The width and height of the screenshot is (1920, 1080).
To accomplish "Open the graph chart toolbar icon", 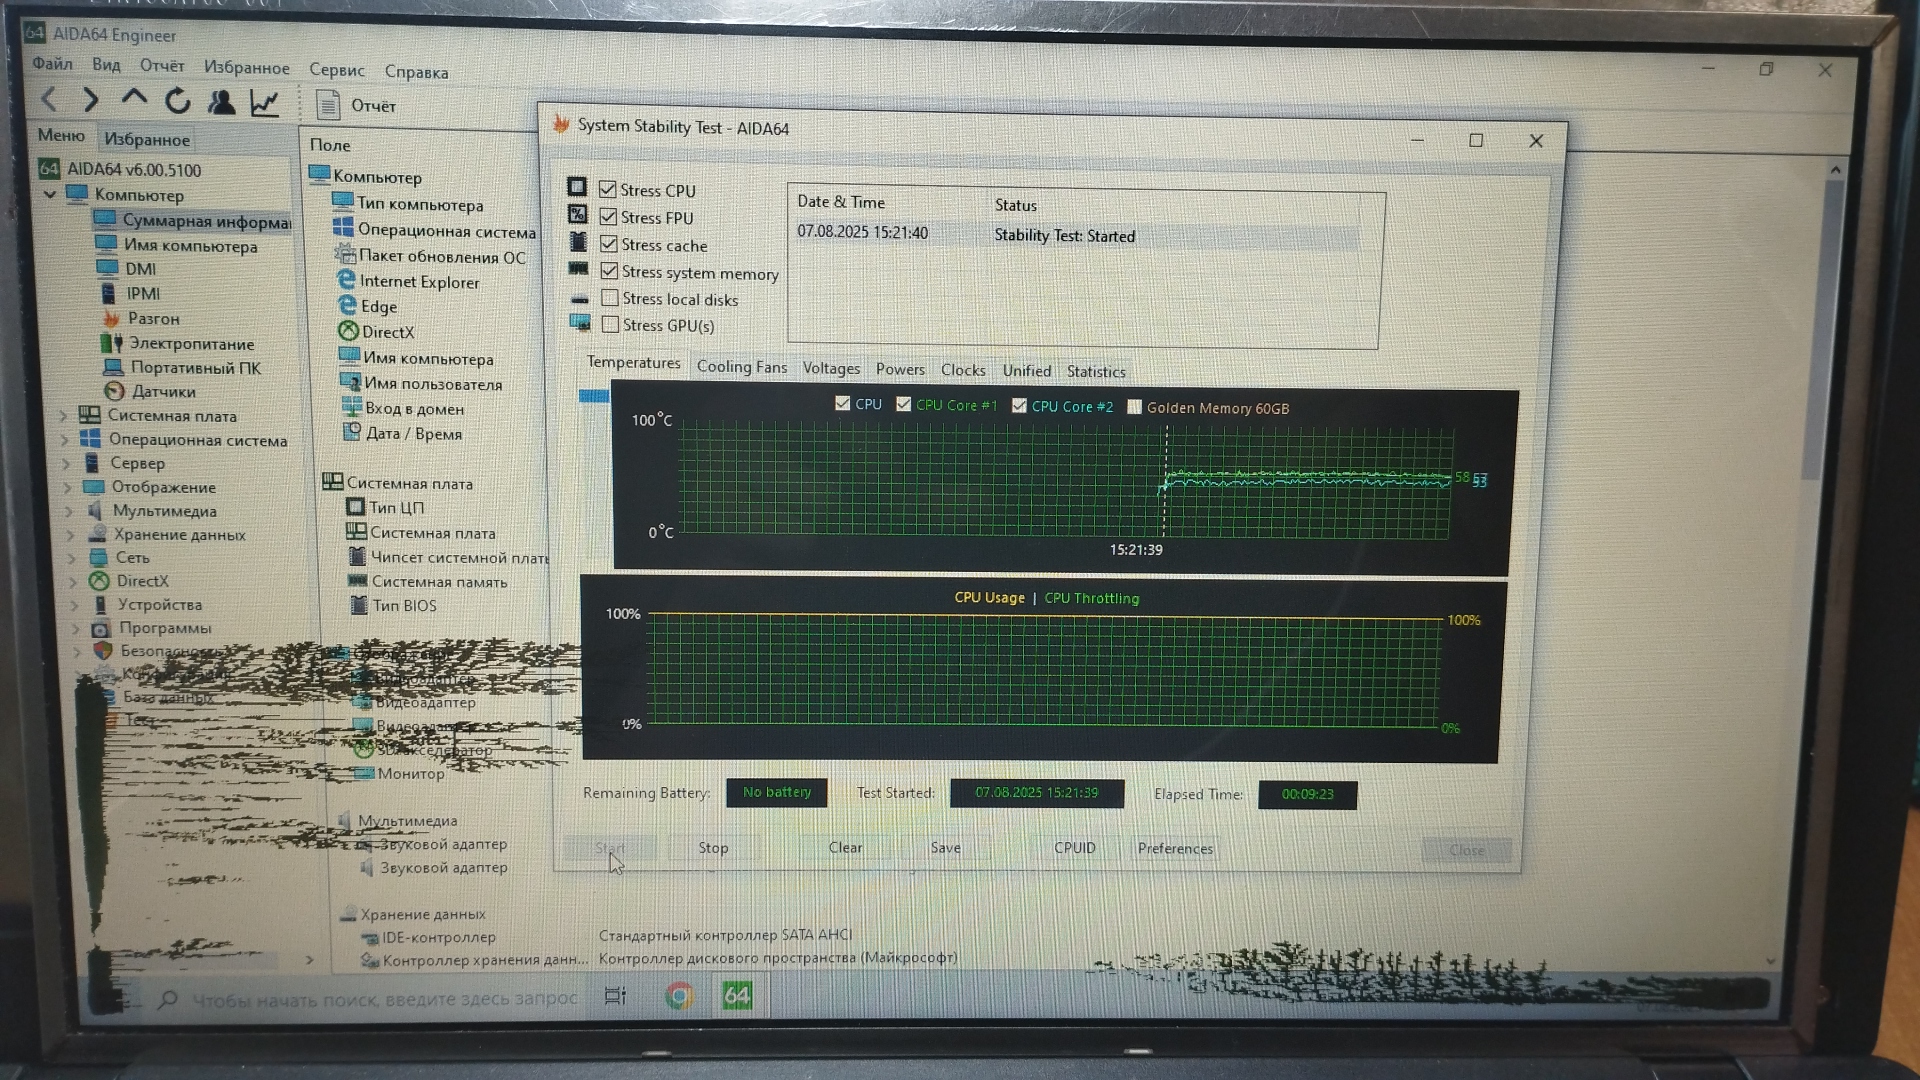I will pos(264,103).
